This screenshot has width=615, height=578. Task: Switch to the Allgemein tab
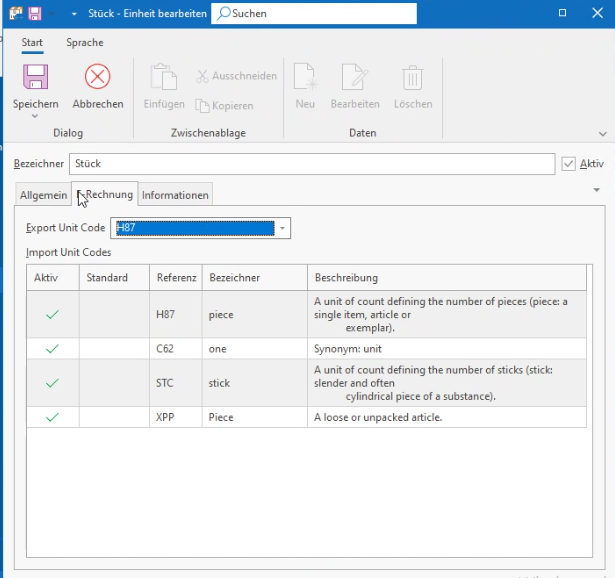point(43,195)
